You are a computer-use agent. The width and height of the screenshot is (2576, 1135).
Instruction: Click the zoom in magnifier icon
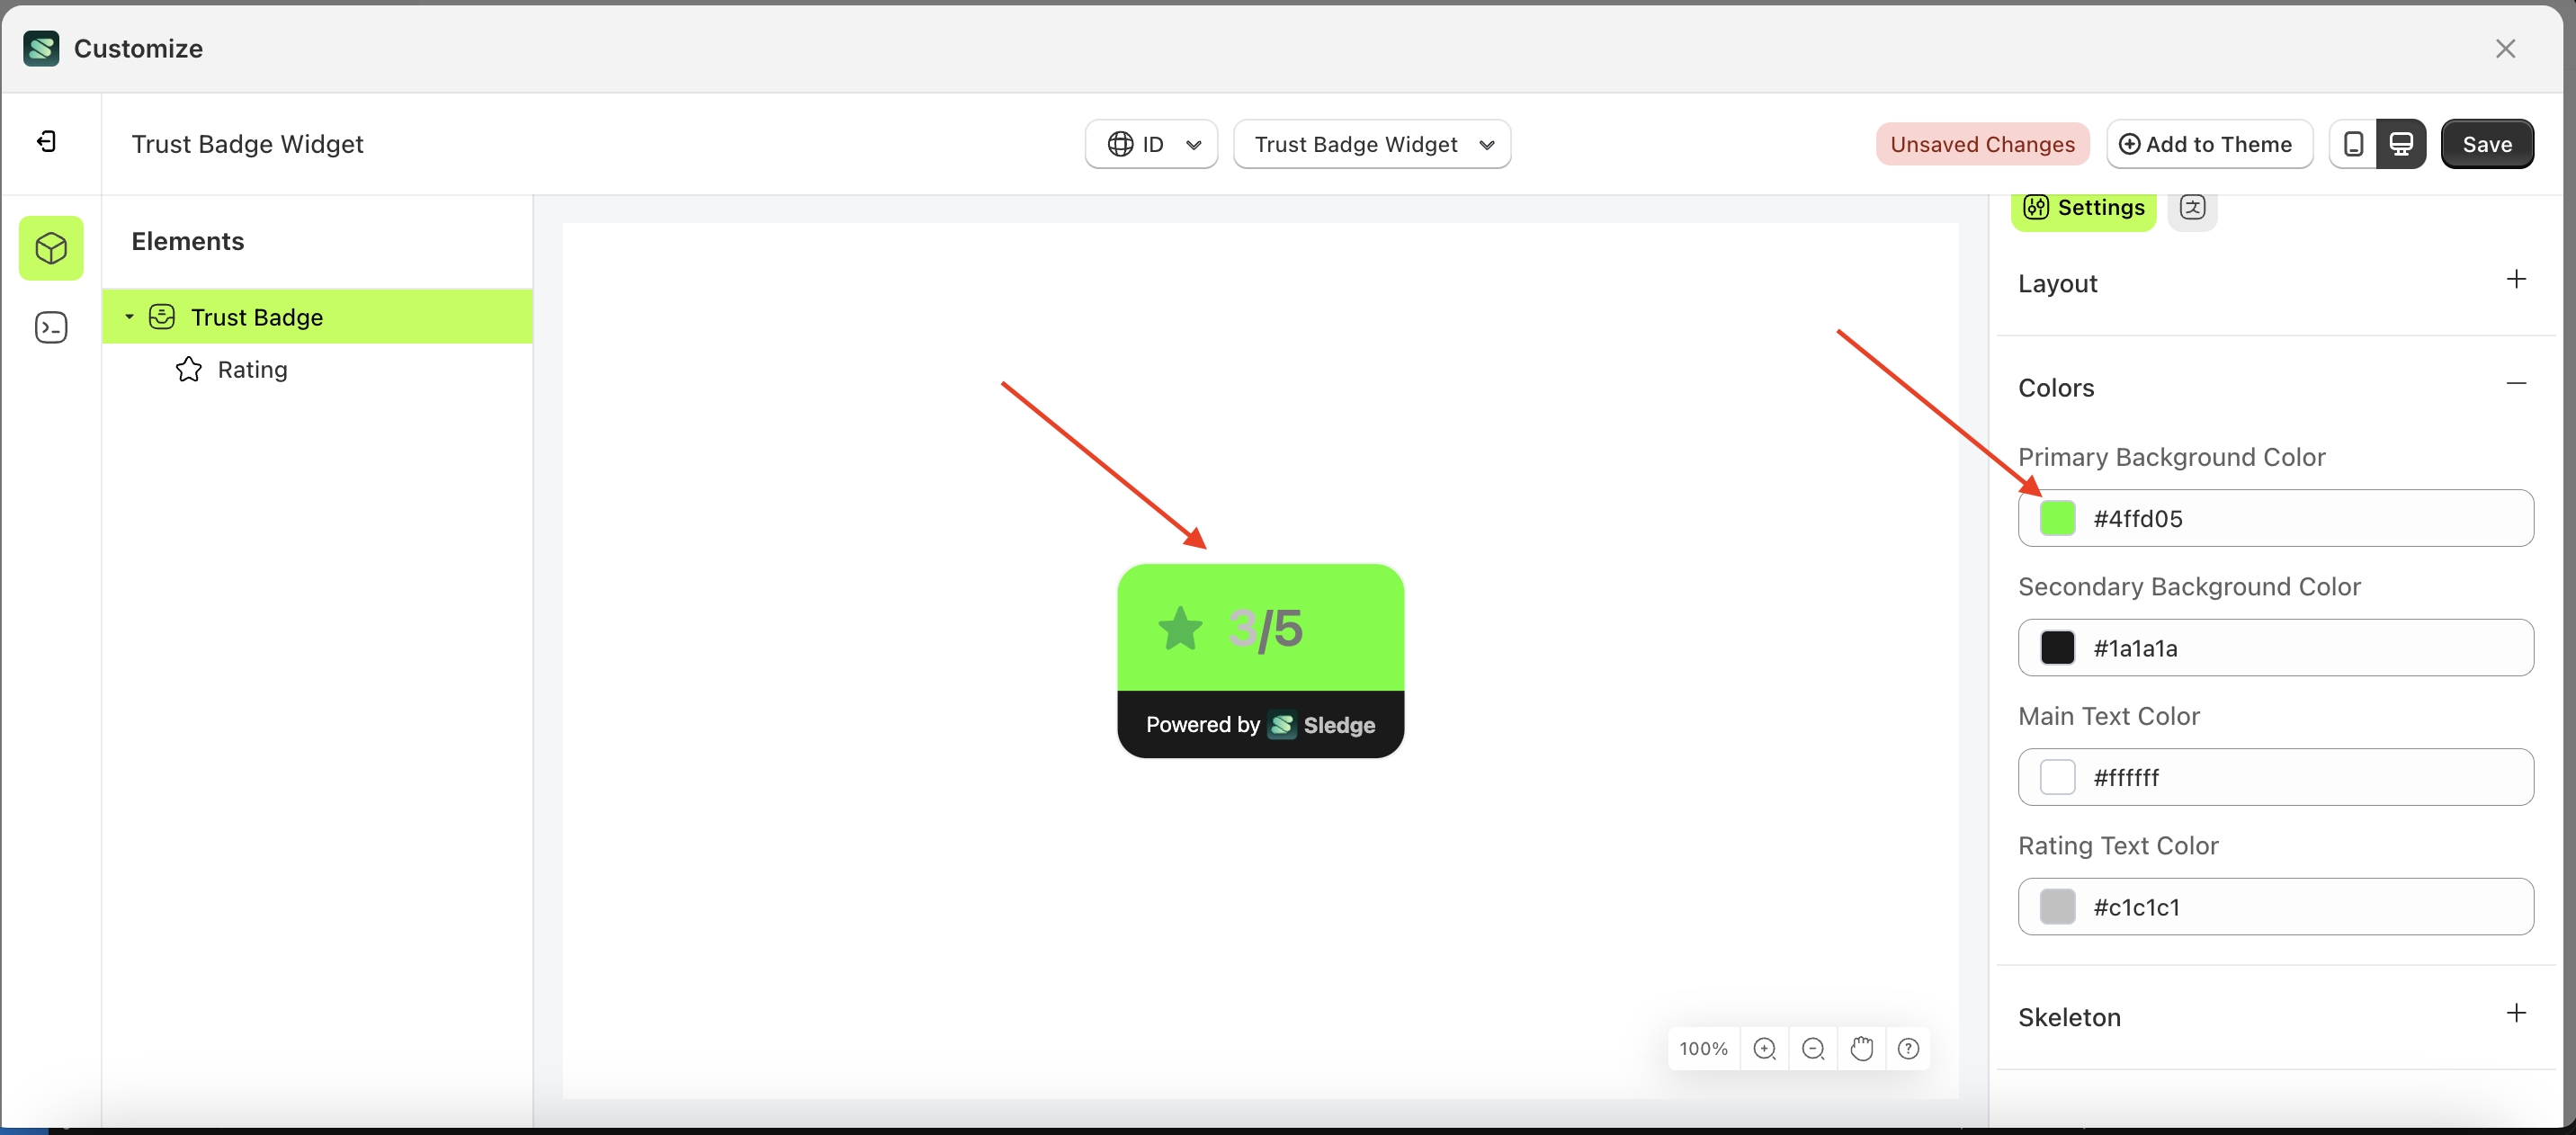pos(1764,1048)
